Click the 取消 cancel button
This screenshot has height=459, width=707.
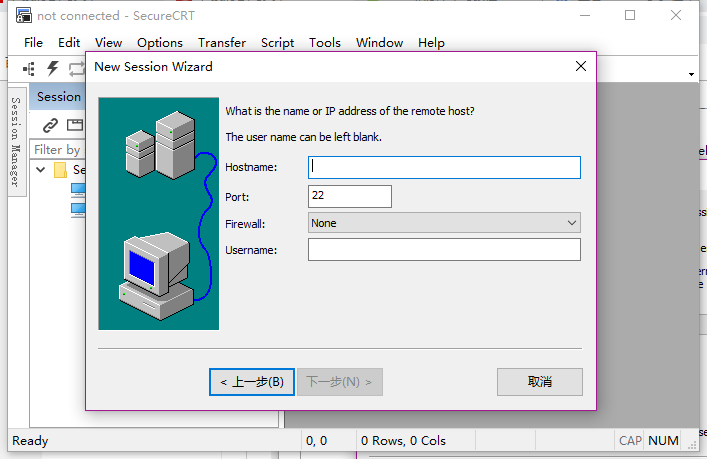click(540, 382)
